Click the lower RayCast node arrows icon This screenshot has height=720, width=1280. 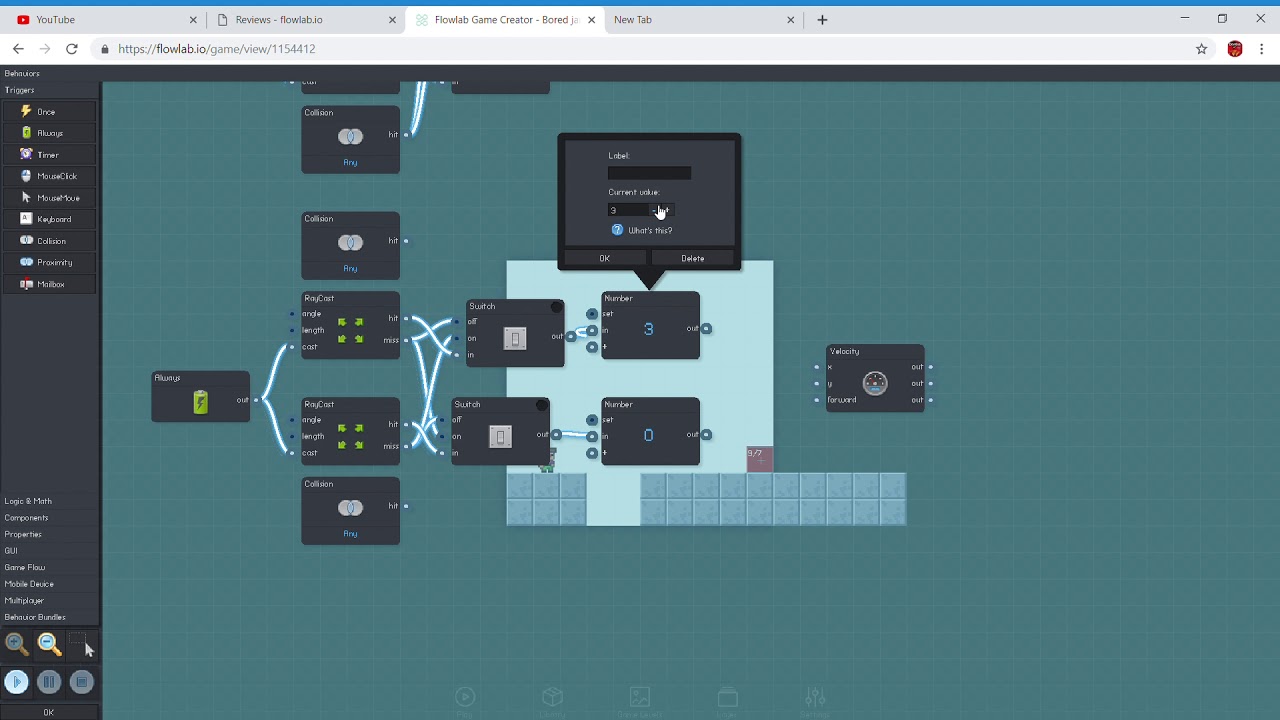[x=350, y=436]
